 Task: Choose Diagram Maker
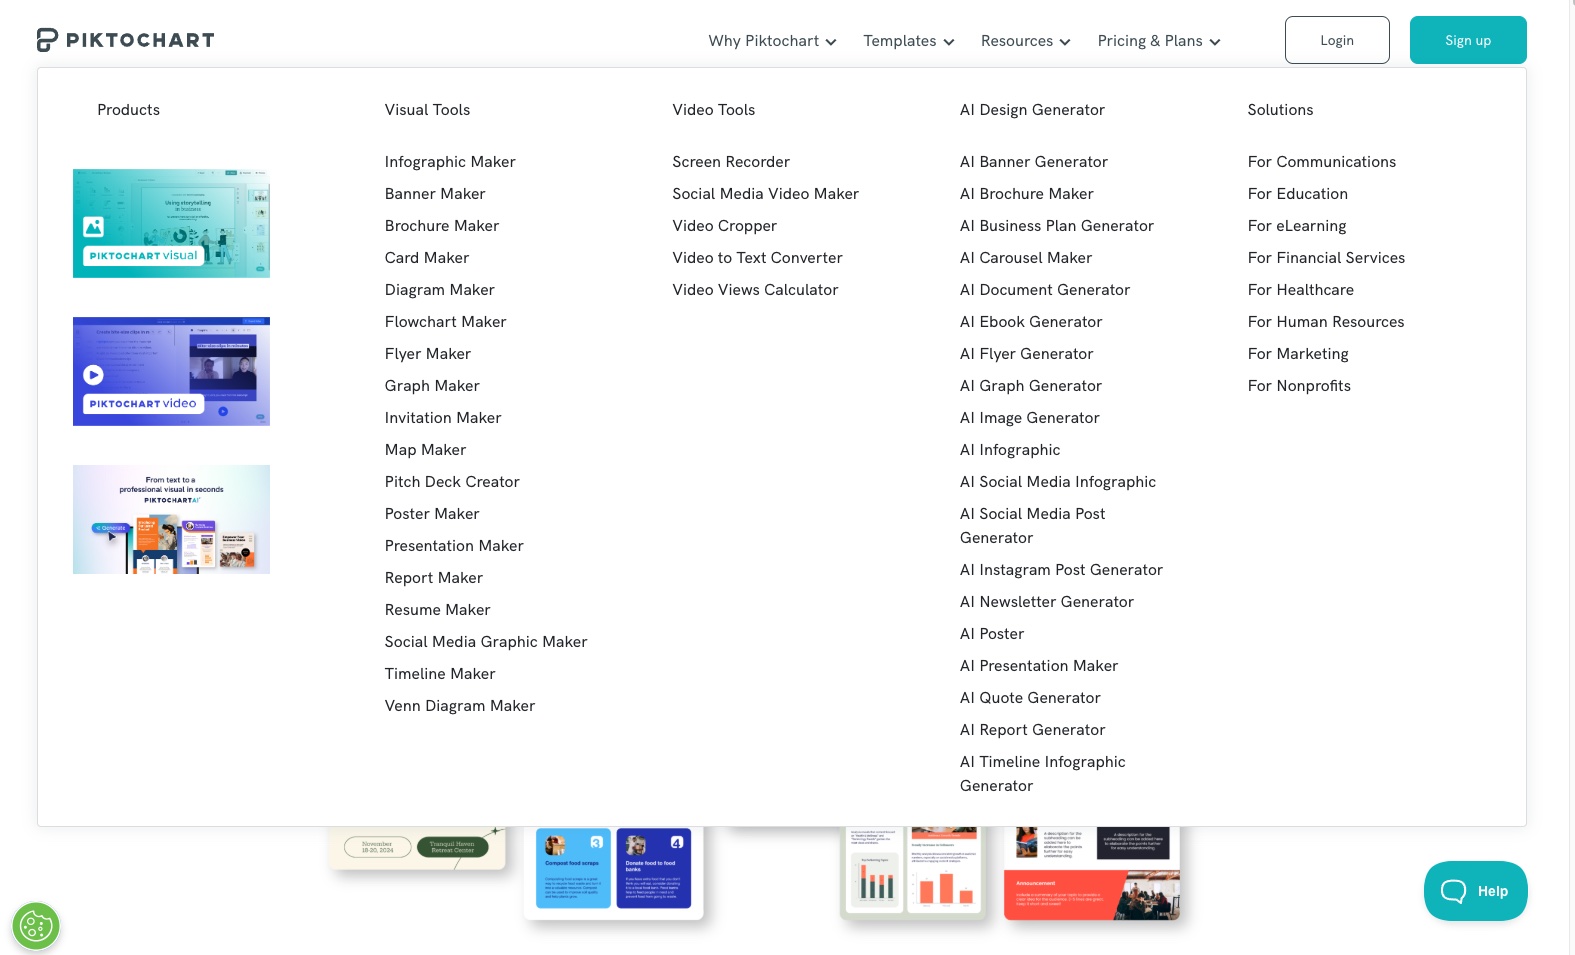click(x=440, y=290)
